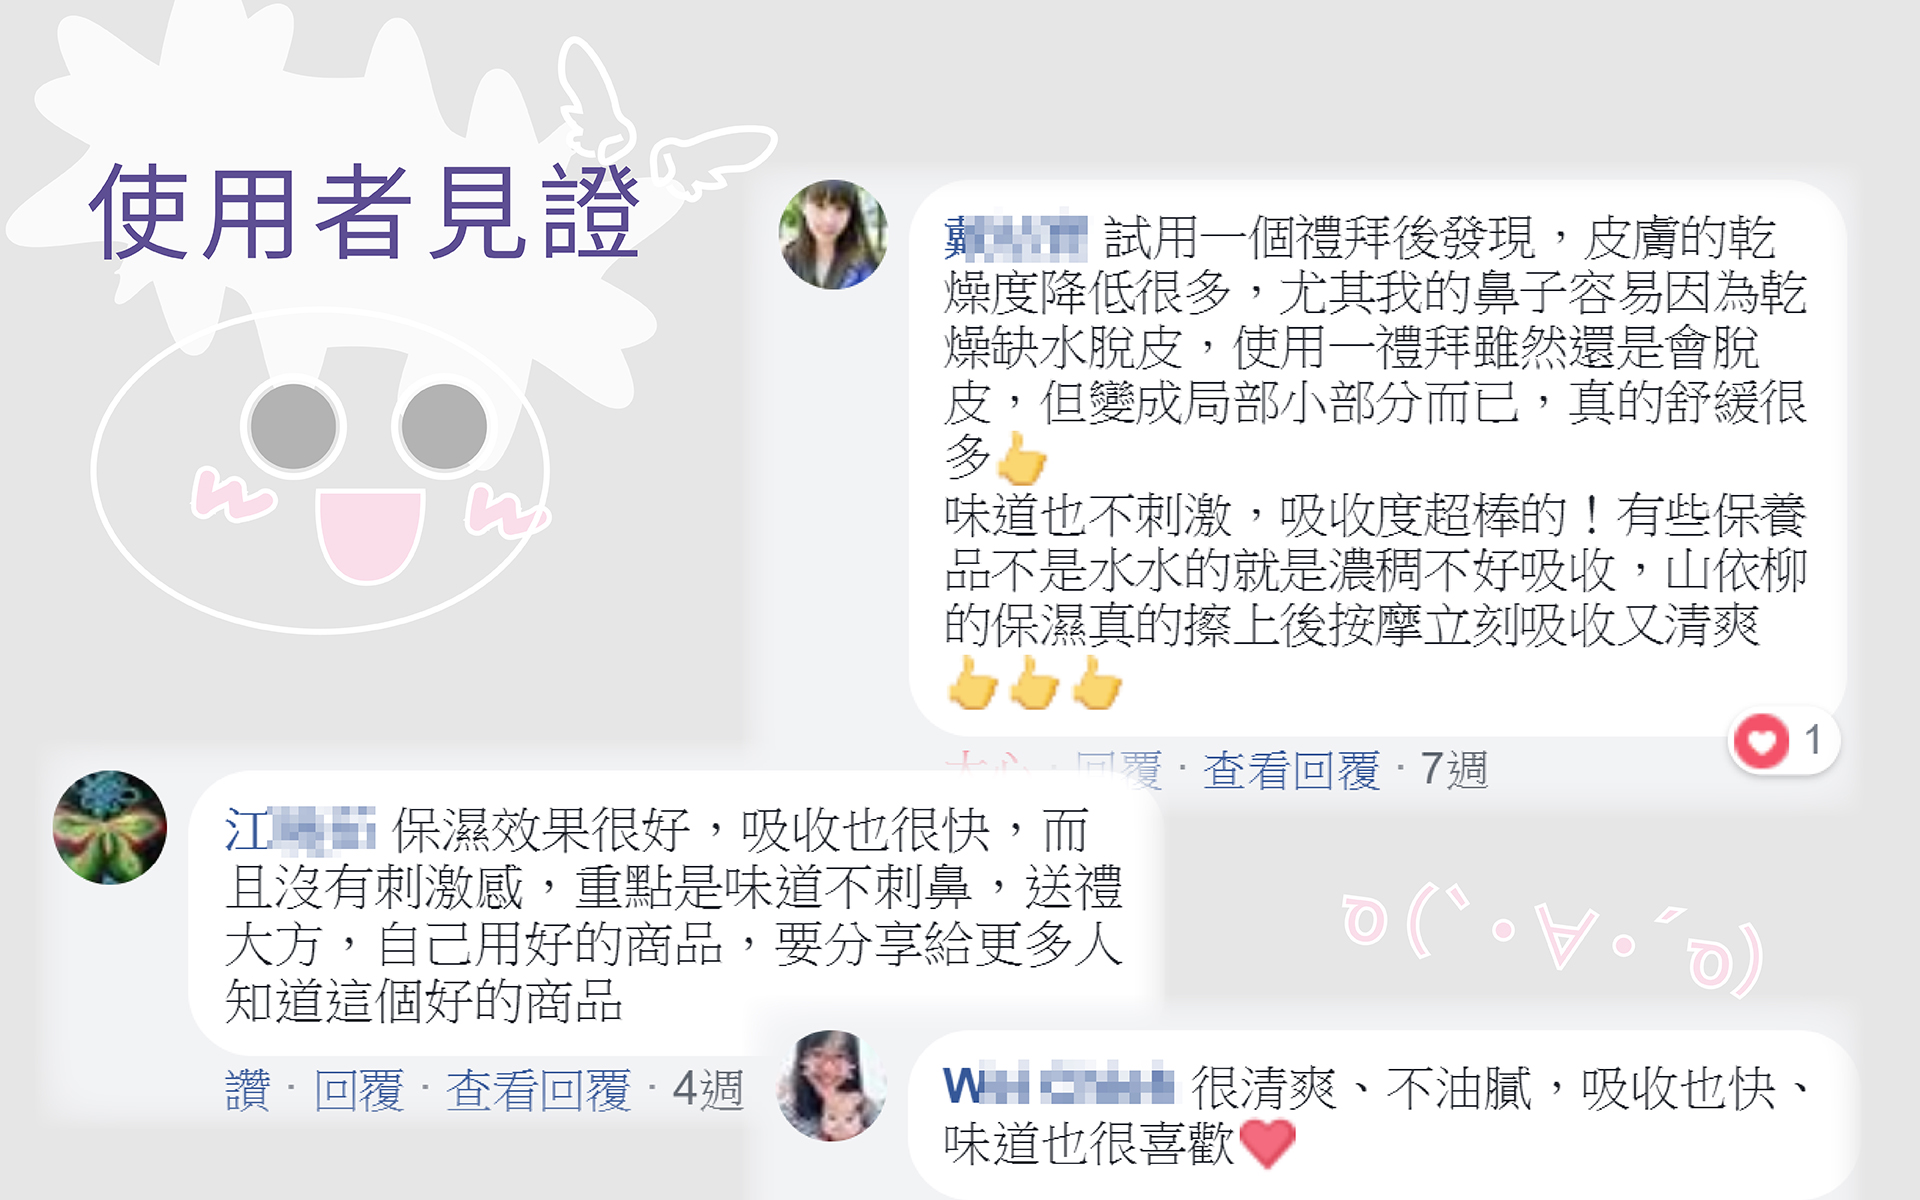
Task: Open the third commenter's profile photo with baby
Action: coord(833,1086)
